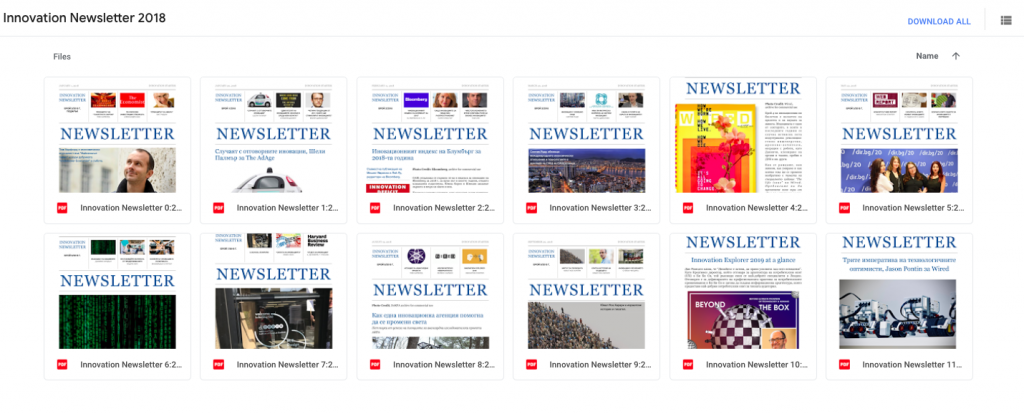Click PDF icon of Innovation Newsletter 0
Image resolution: width=1024 pixels, height=414 pixels.
(x=62, y=208)
